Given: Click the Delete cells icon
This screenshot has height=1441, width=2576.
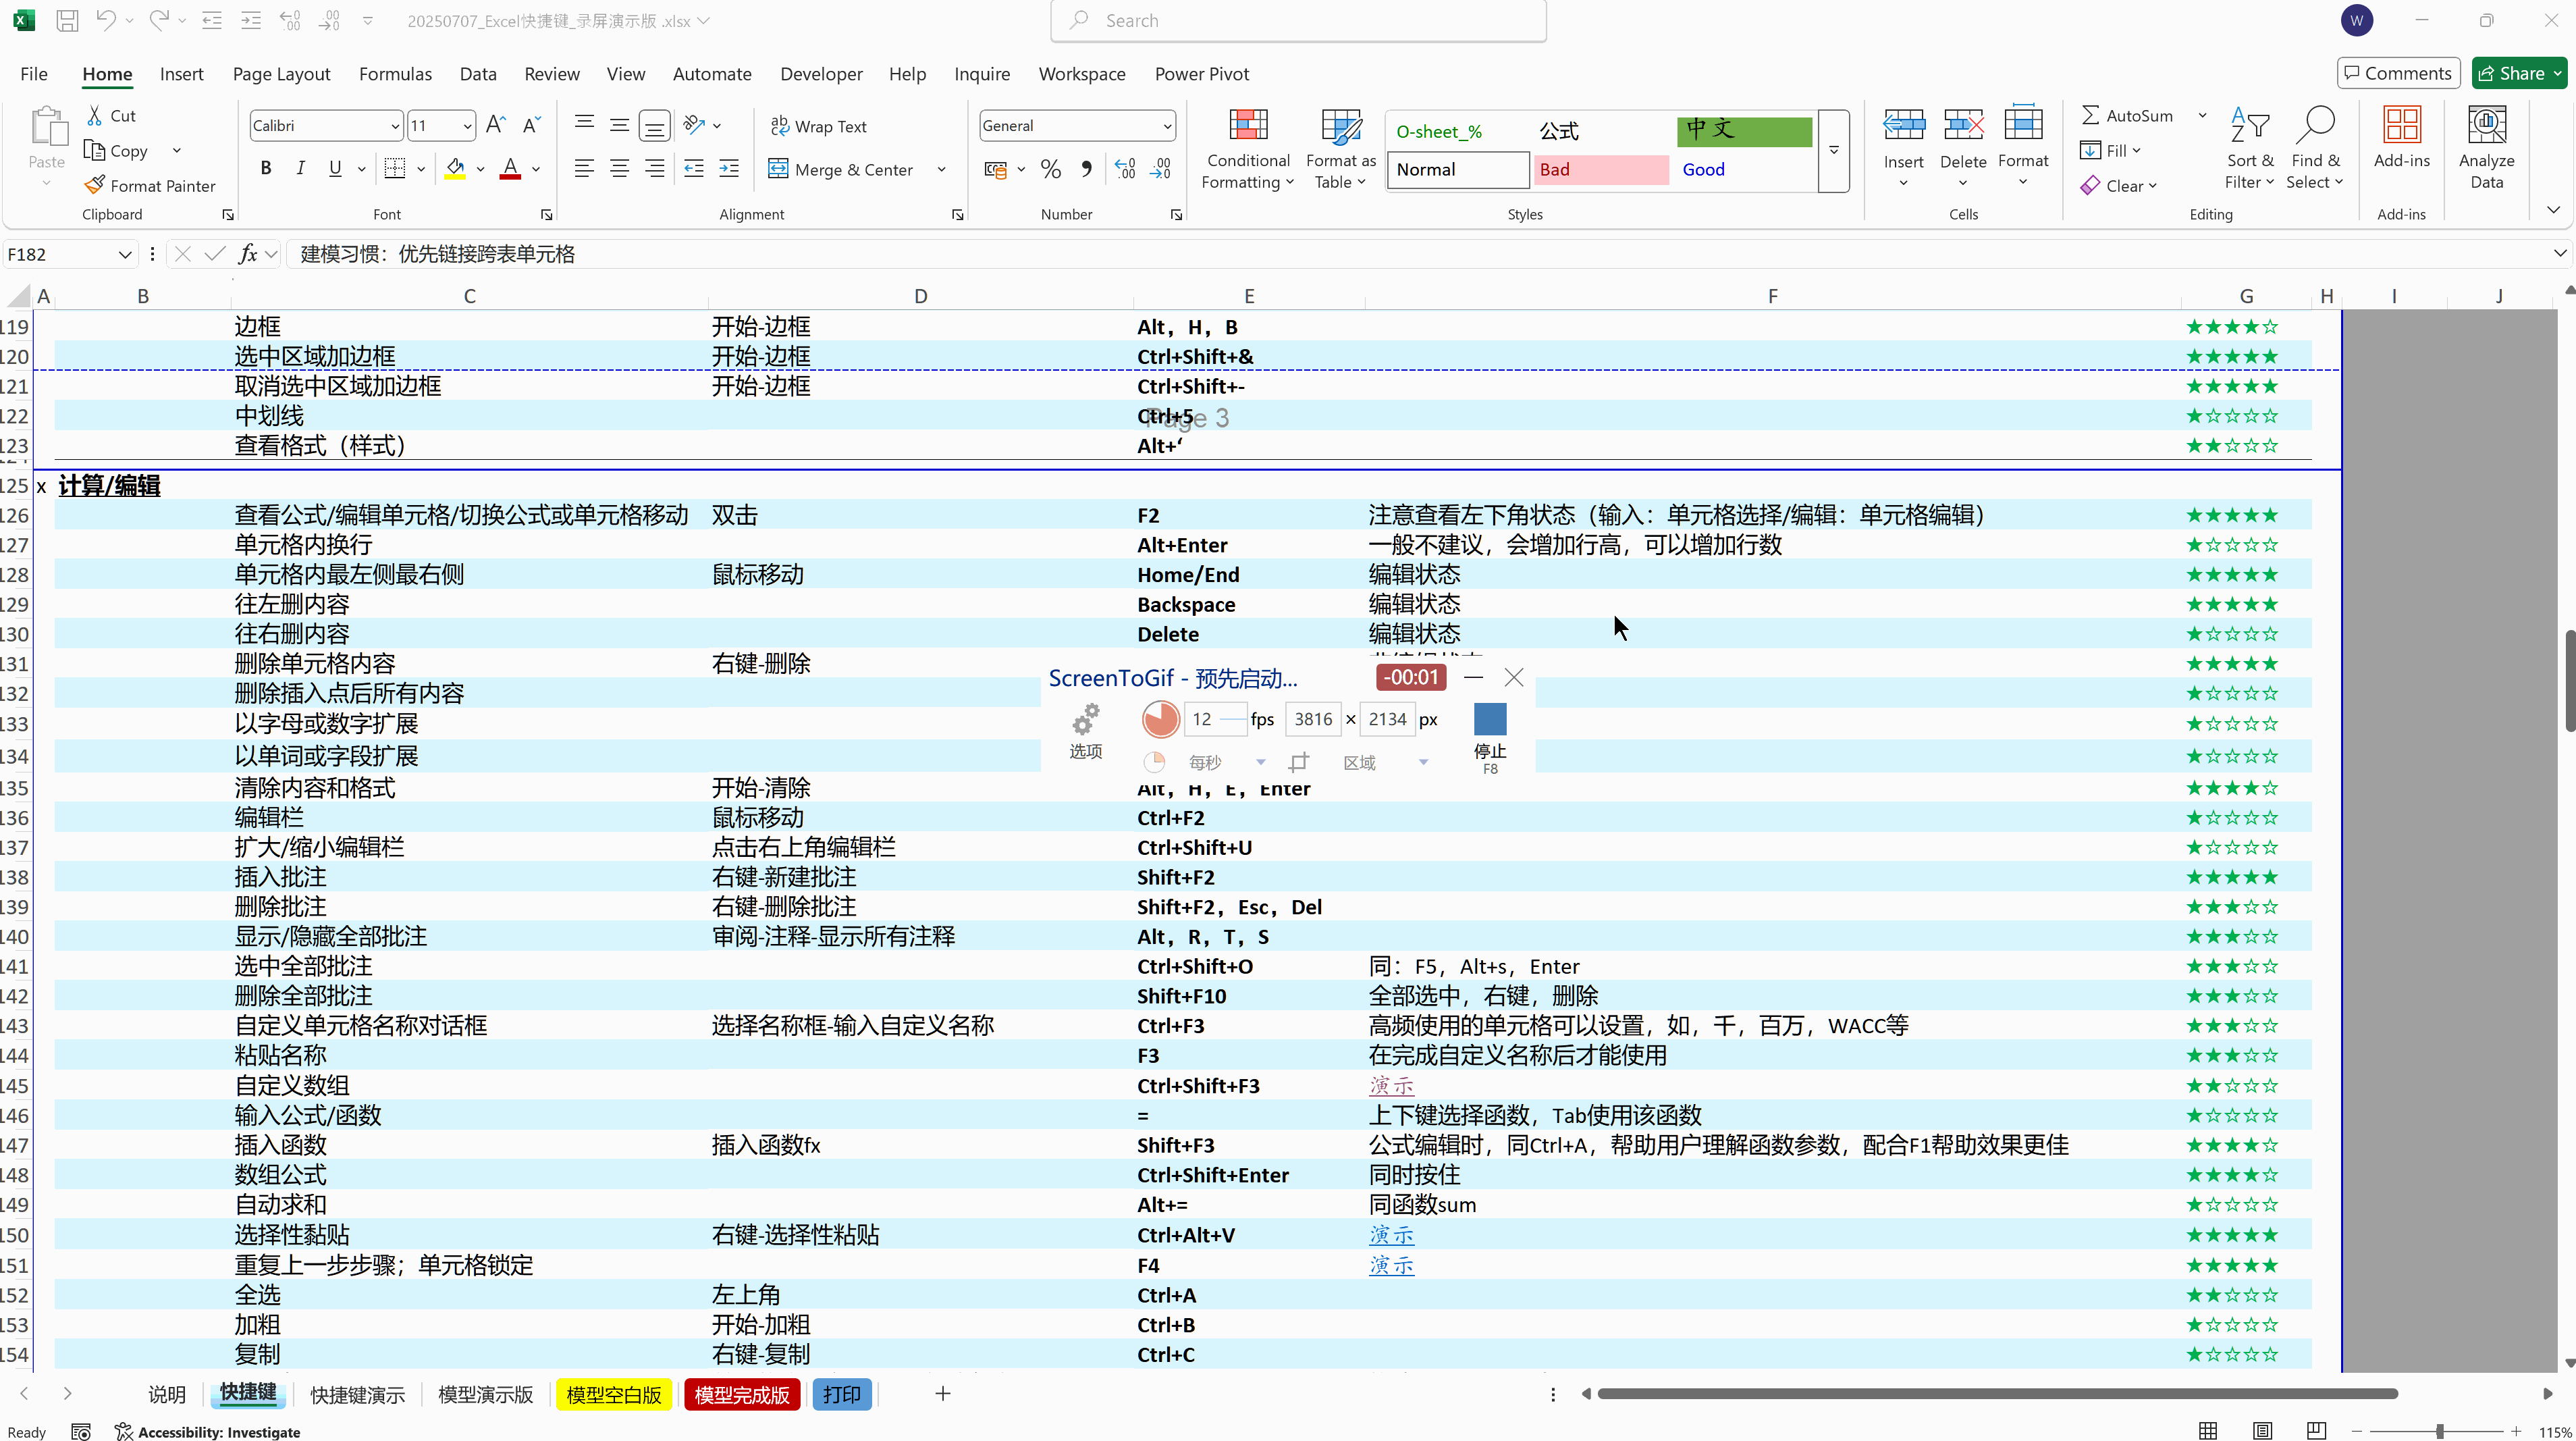Looking at the screenshot, I should click(1963, 125).
